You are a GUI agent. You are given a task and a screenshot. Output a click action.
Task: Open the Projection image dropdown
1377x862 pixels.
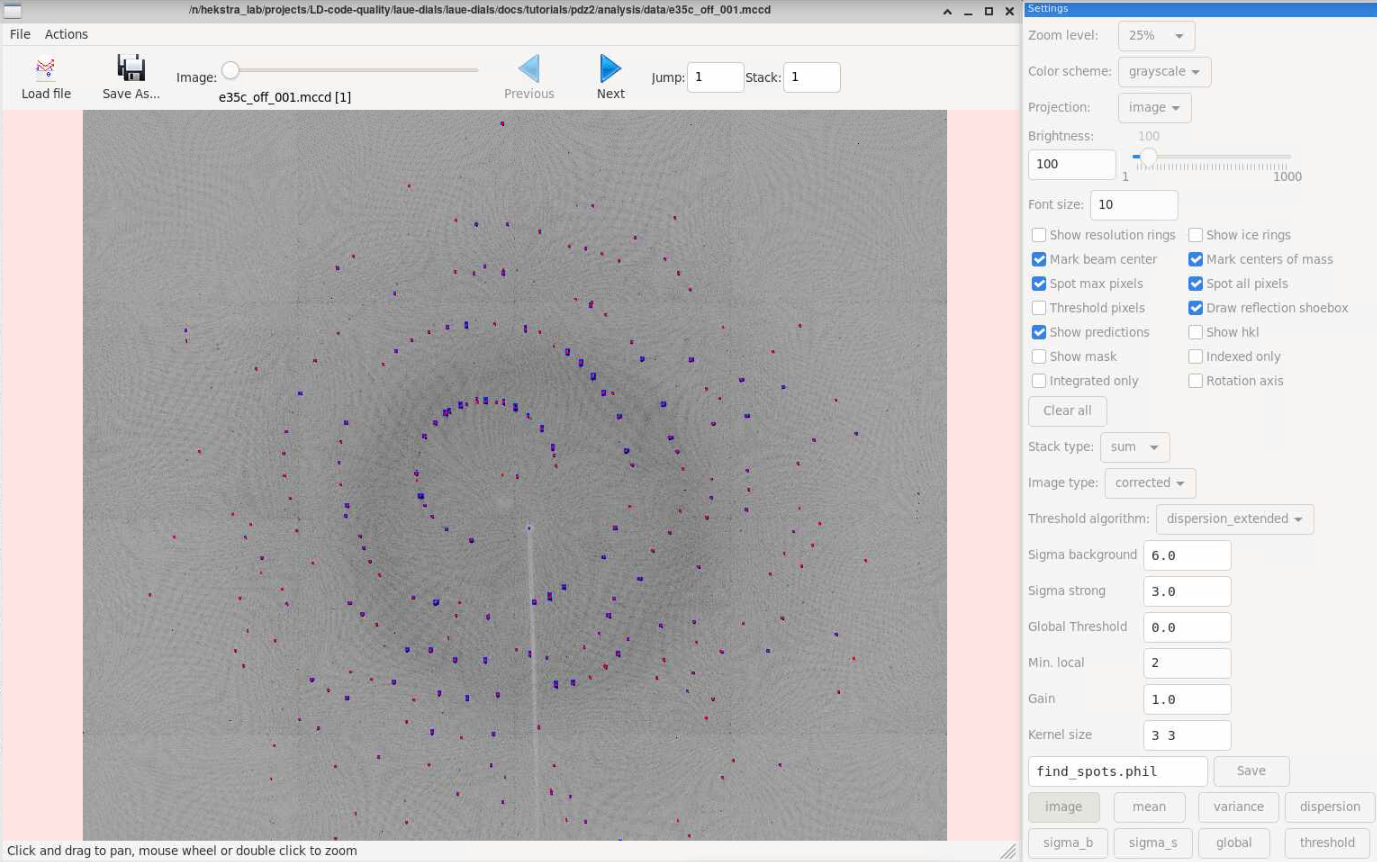pyautogui.click(x=1154, y=107)
